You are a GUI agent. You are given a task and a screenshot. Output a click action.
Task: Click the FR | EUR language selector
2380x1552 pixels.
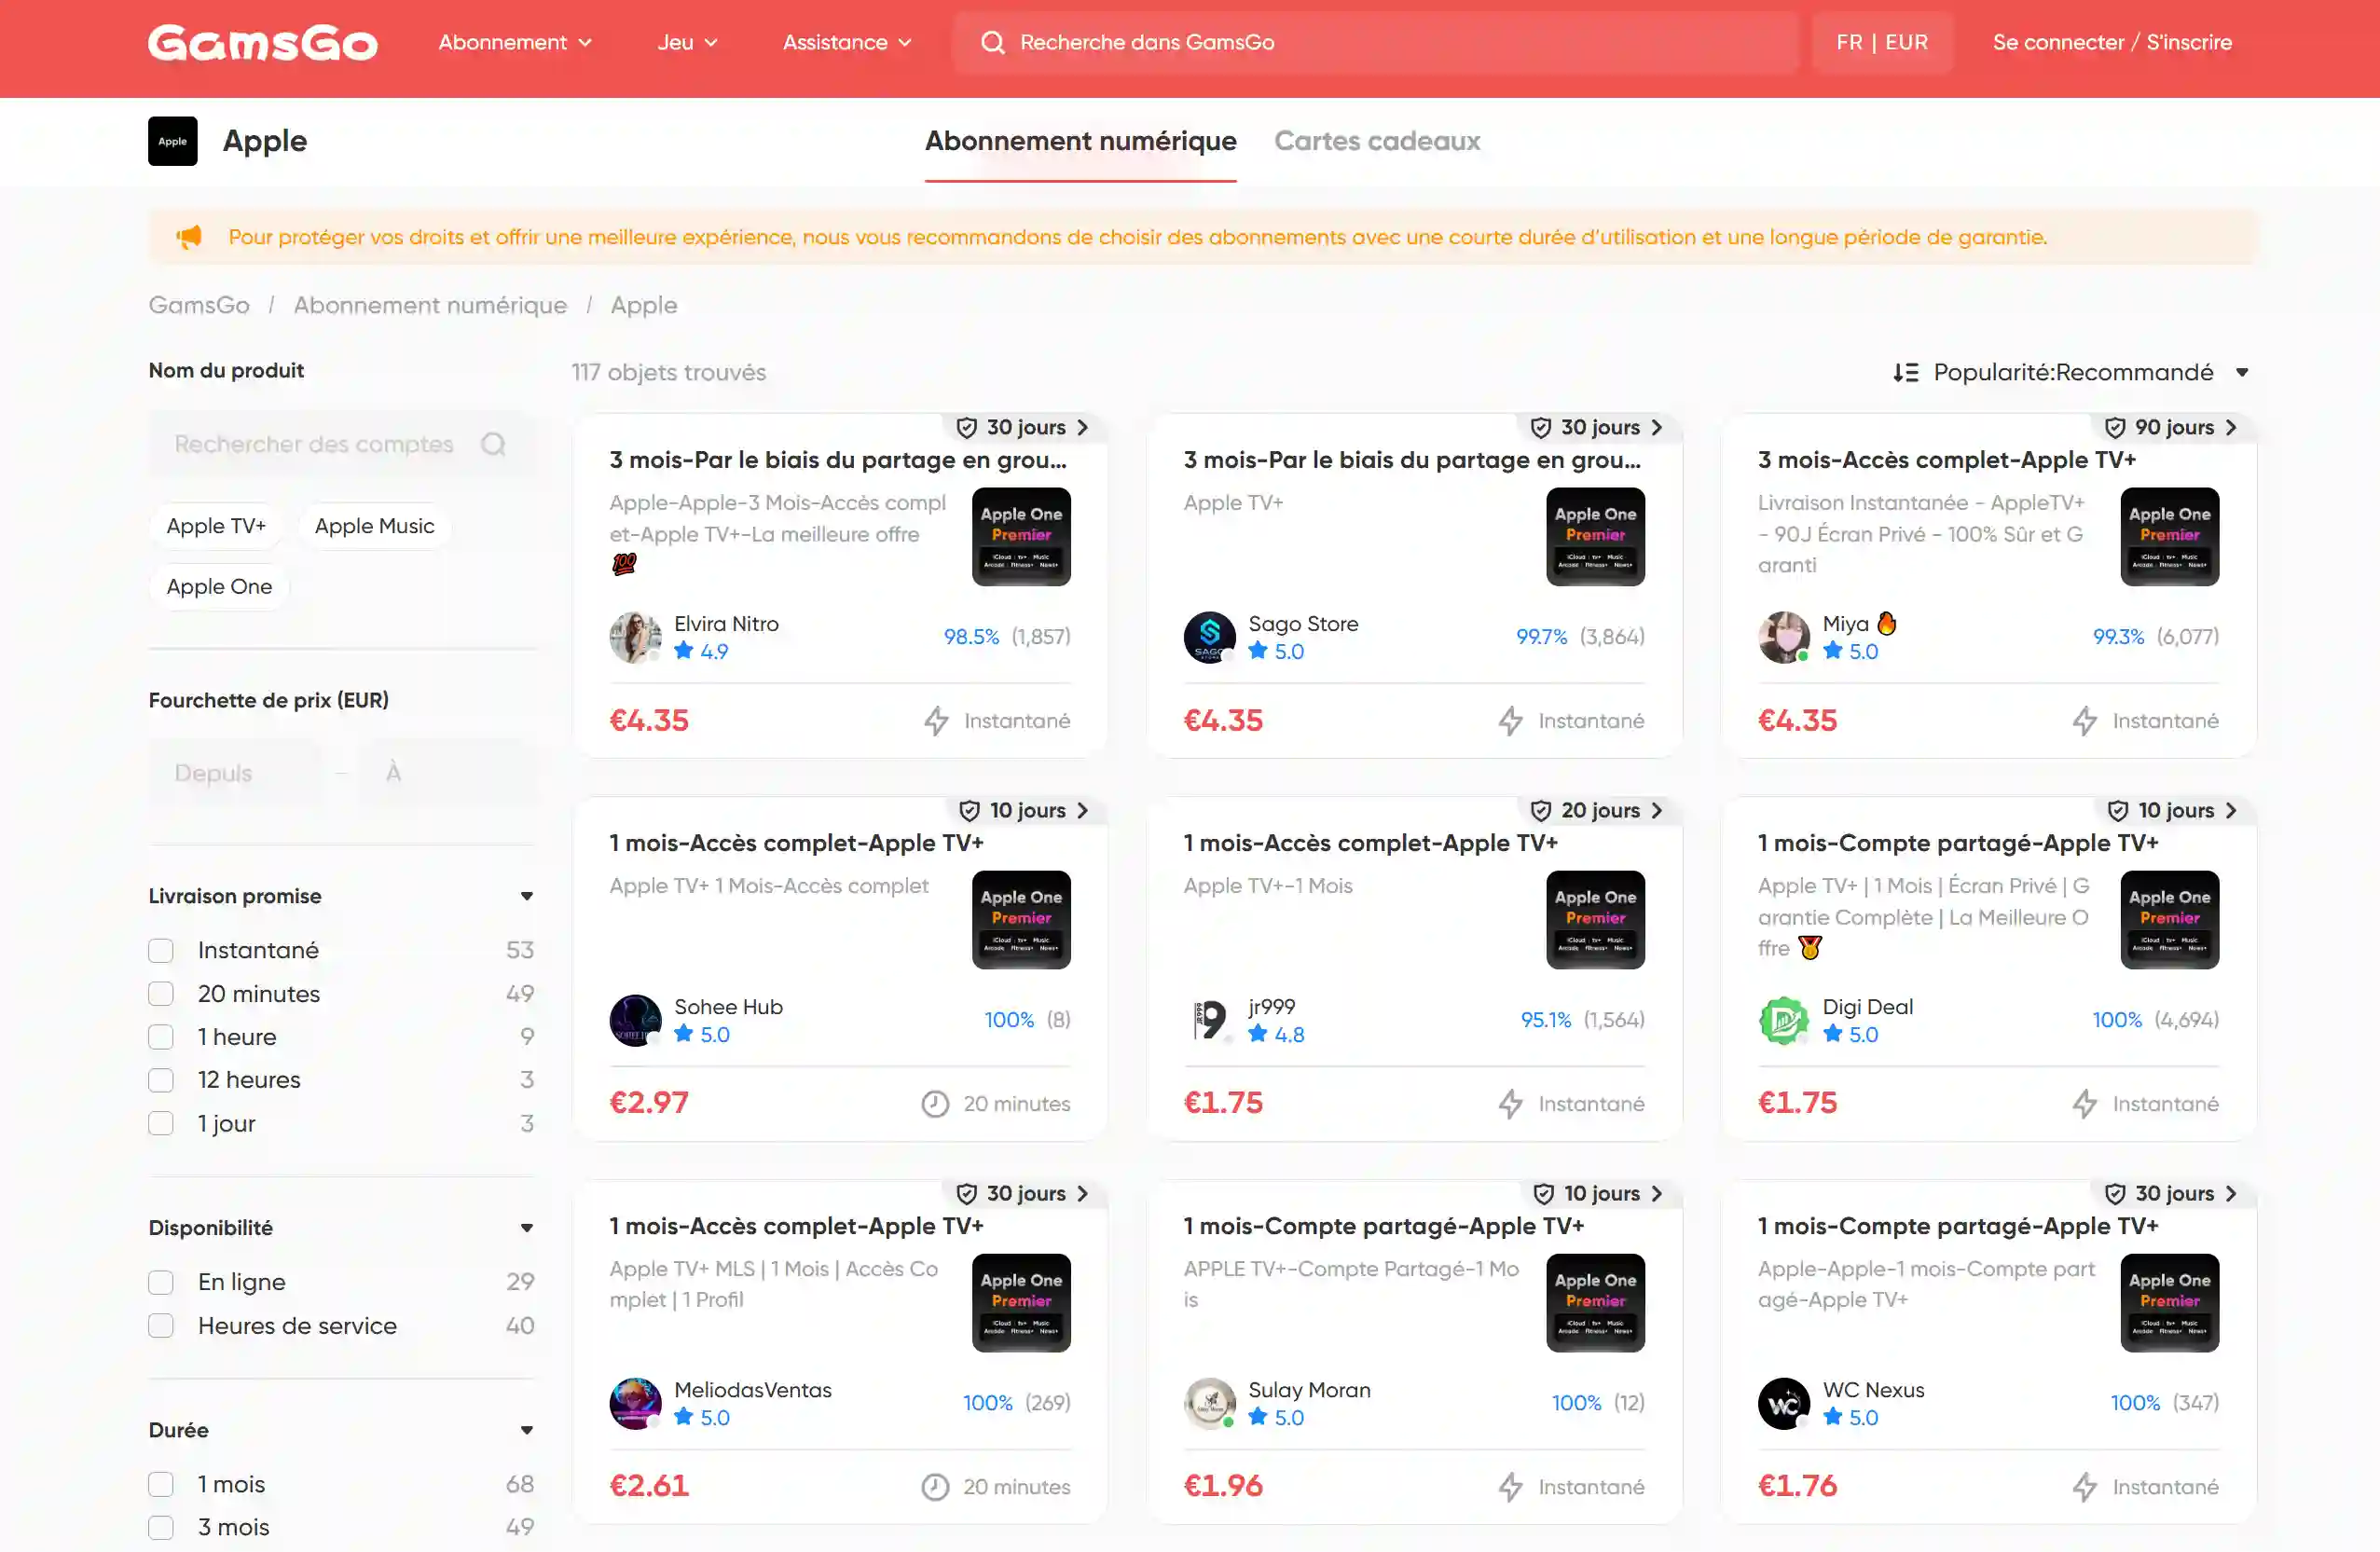coord(1882,42)
